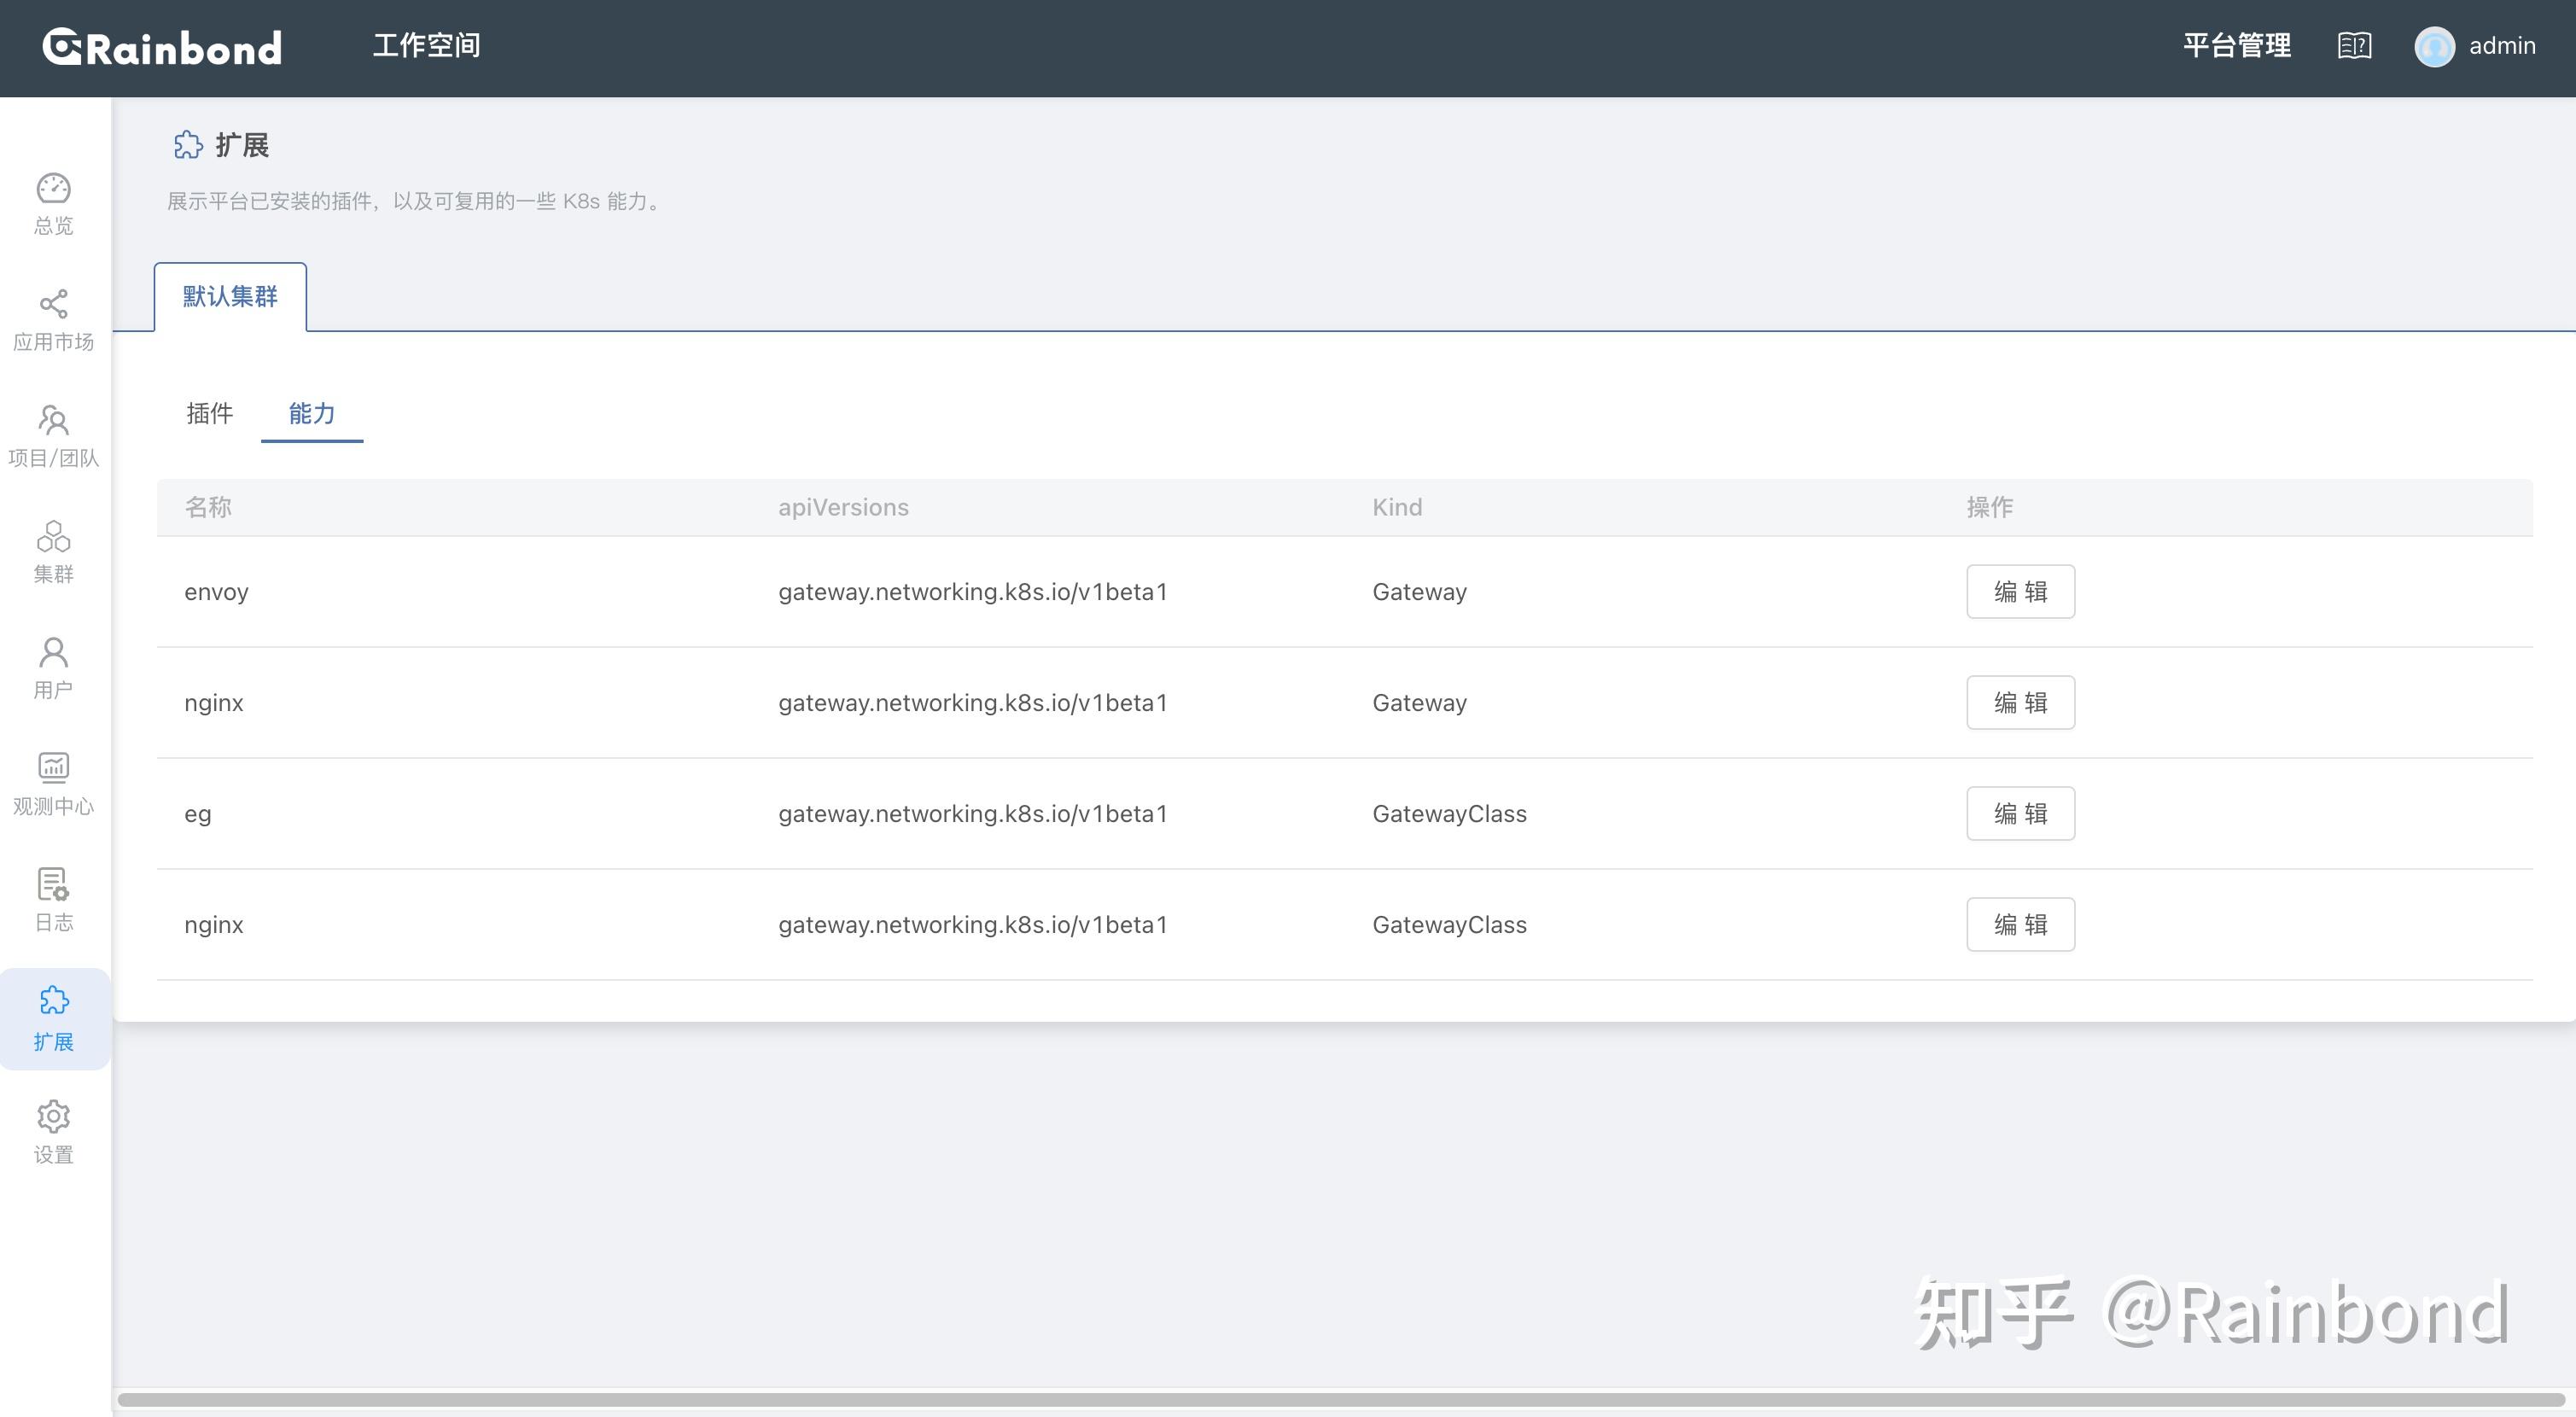Edit the envoy Gateway entry
This screenshot has height=1417, width=2576.
click(2020, 591)
